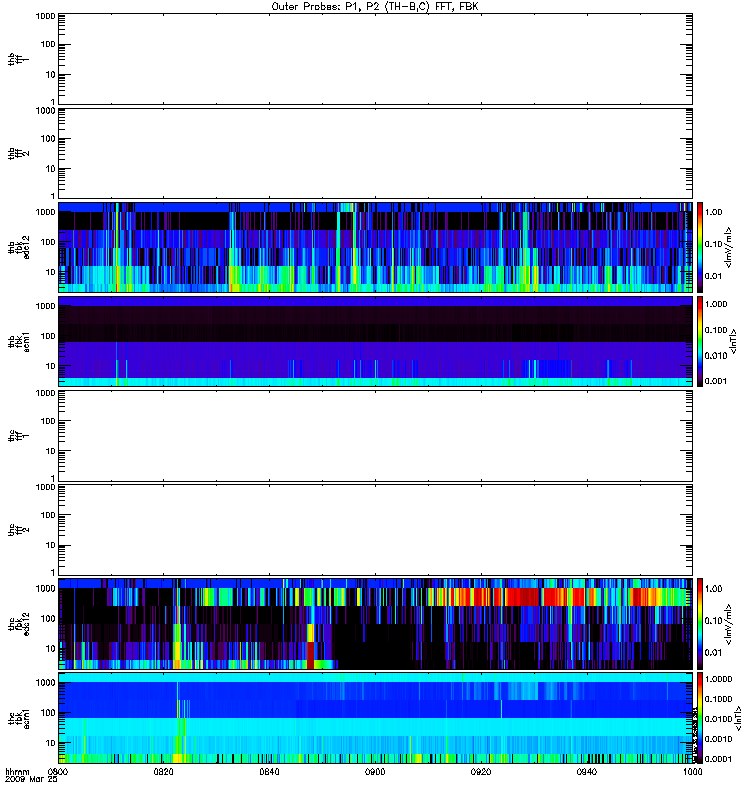Click the '2009 Mar 25' date label

tap(31, 780)
